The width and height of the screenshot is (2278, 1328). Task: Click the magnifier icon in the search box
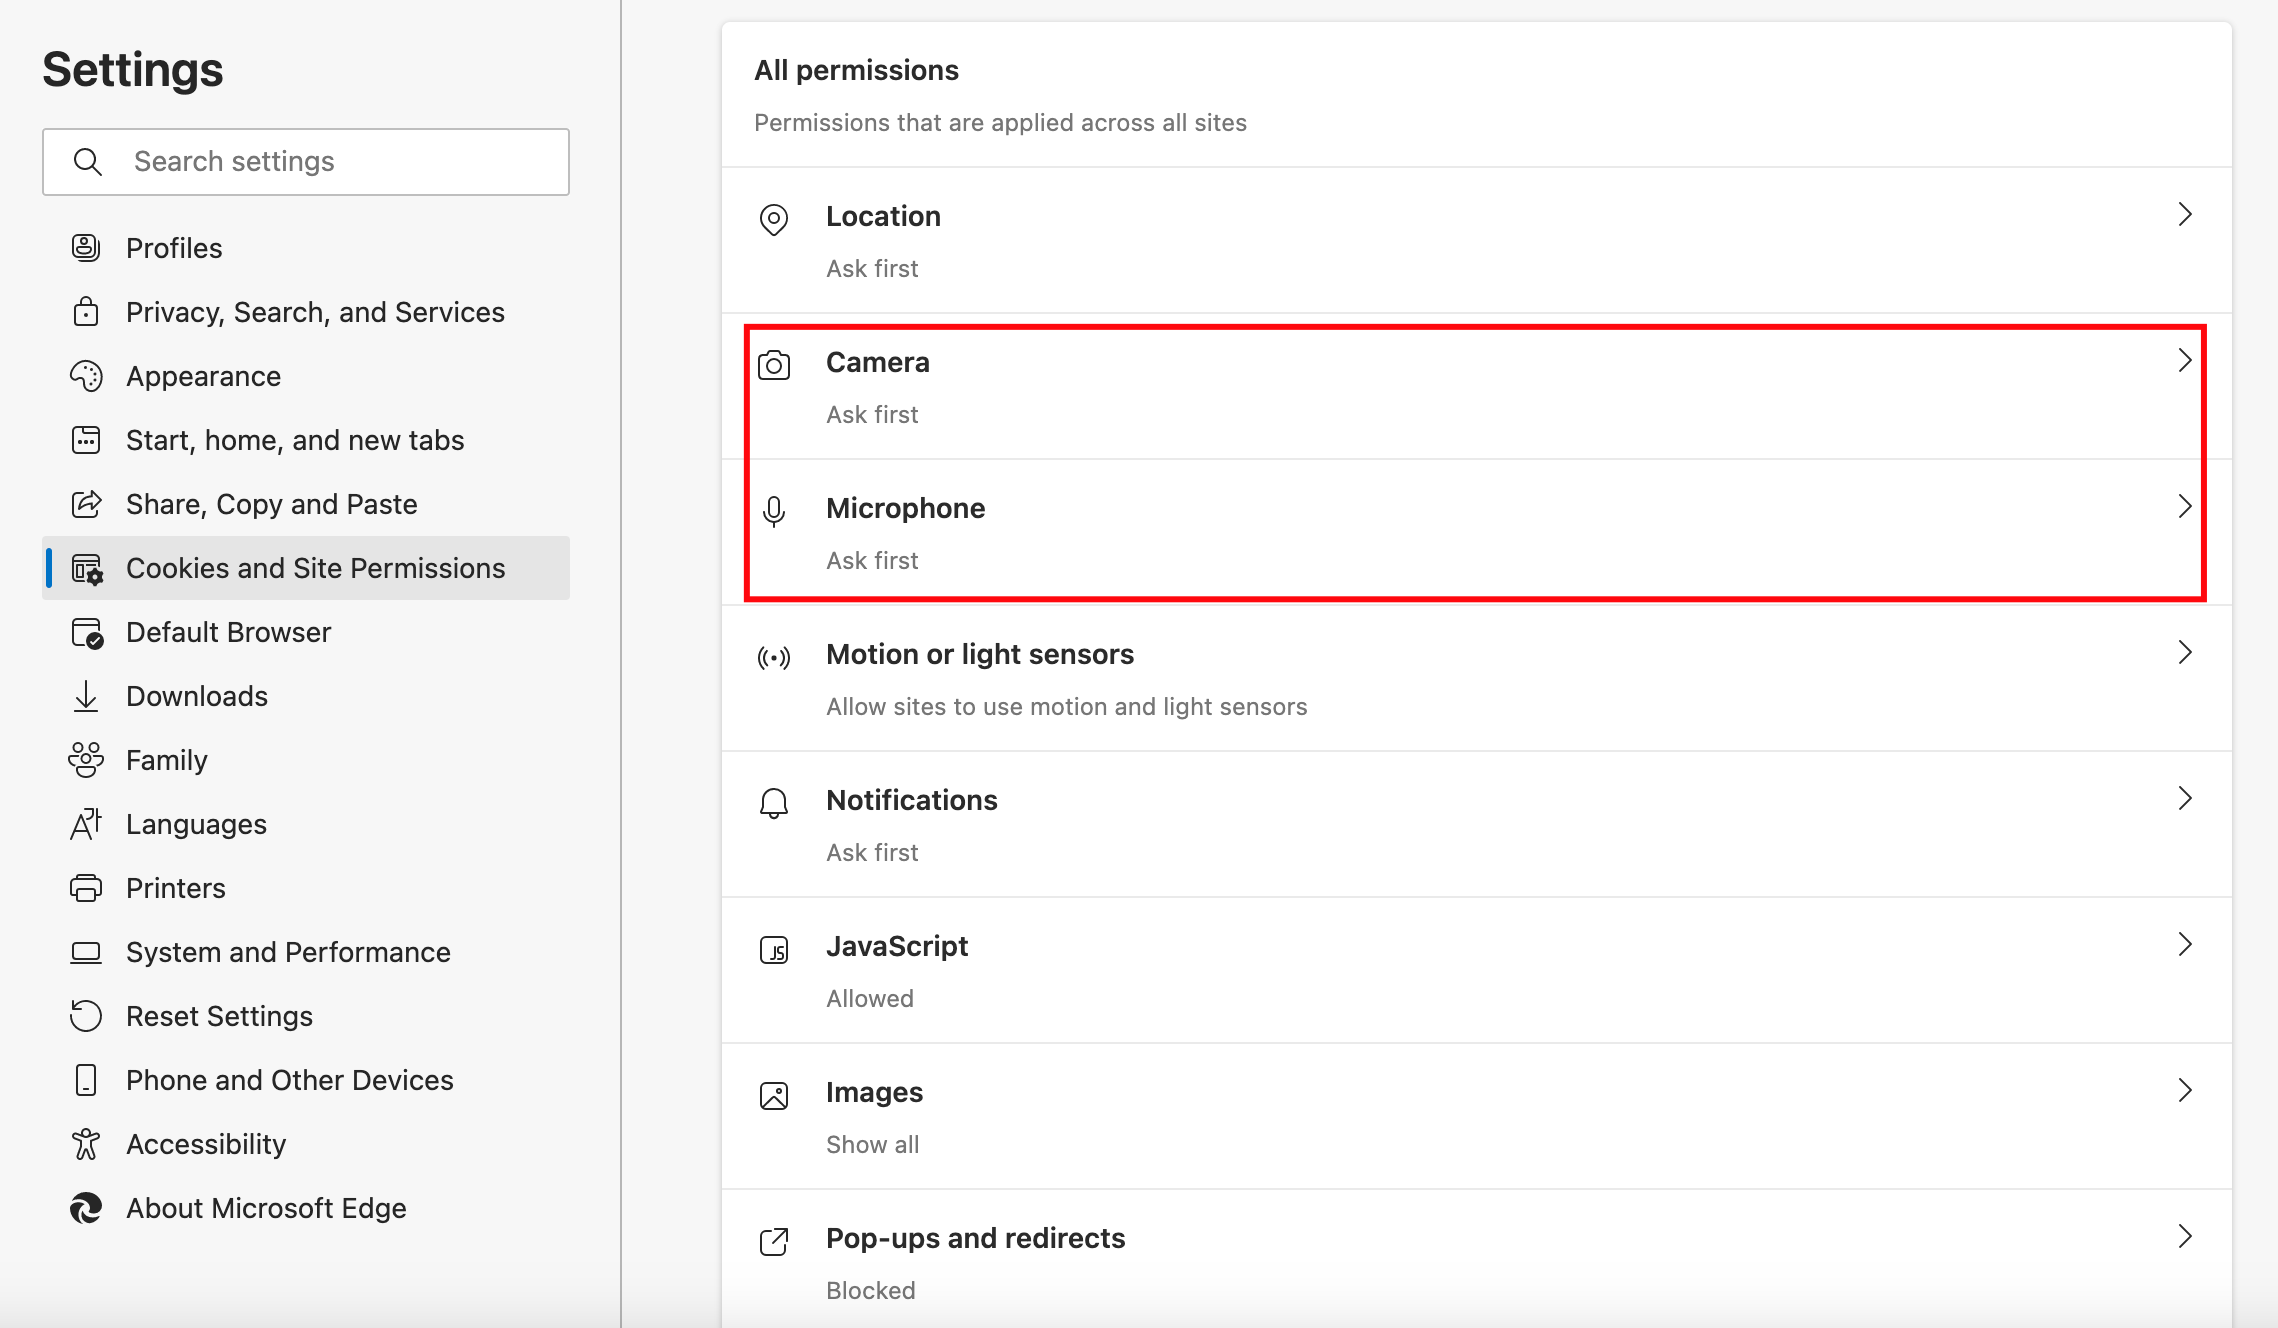(x=88, y=161)
